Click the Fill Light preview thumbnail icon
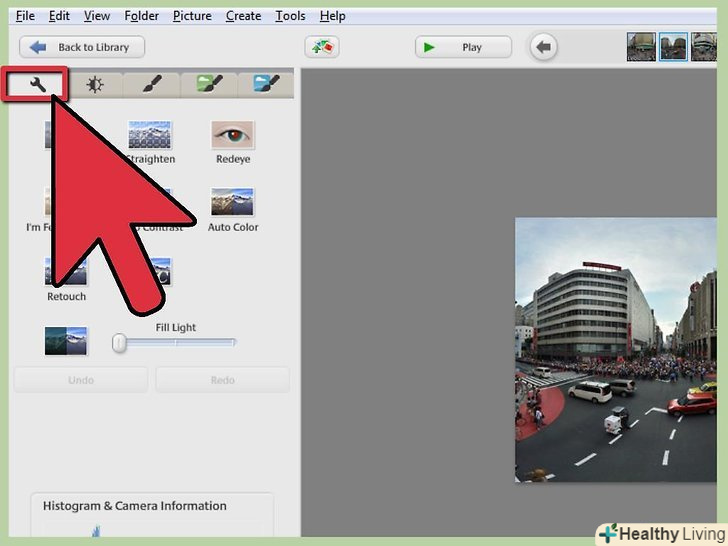Screen dimensions: 728x546 [x=66, y=341]
